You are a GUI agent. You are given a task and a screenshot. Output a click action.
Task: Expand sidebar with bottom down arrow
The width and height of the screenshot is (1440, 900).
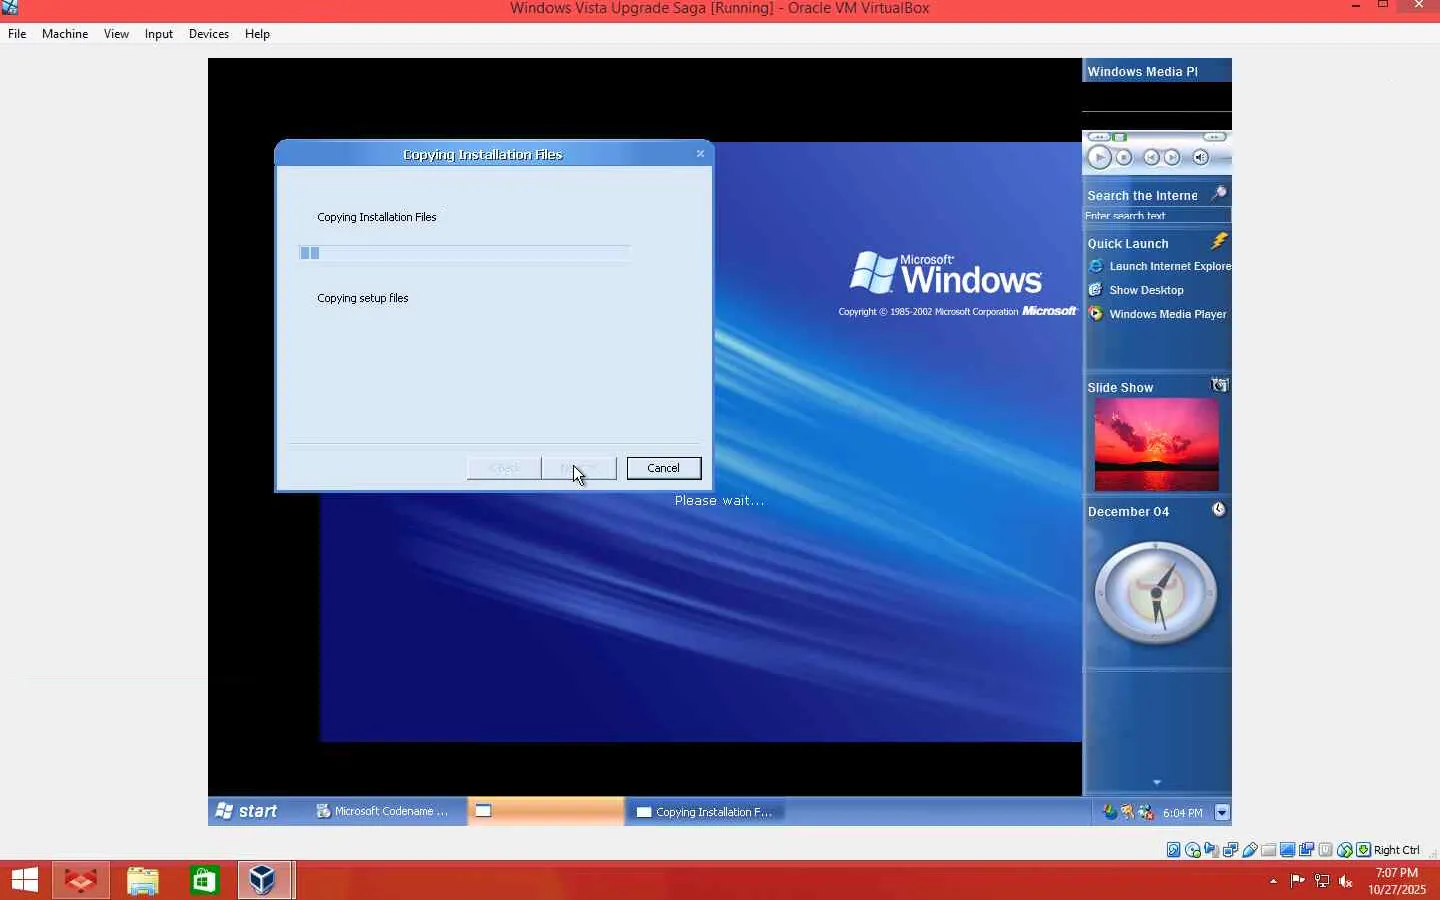point(1157,782)
